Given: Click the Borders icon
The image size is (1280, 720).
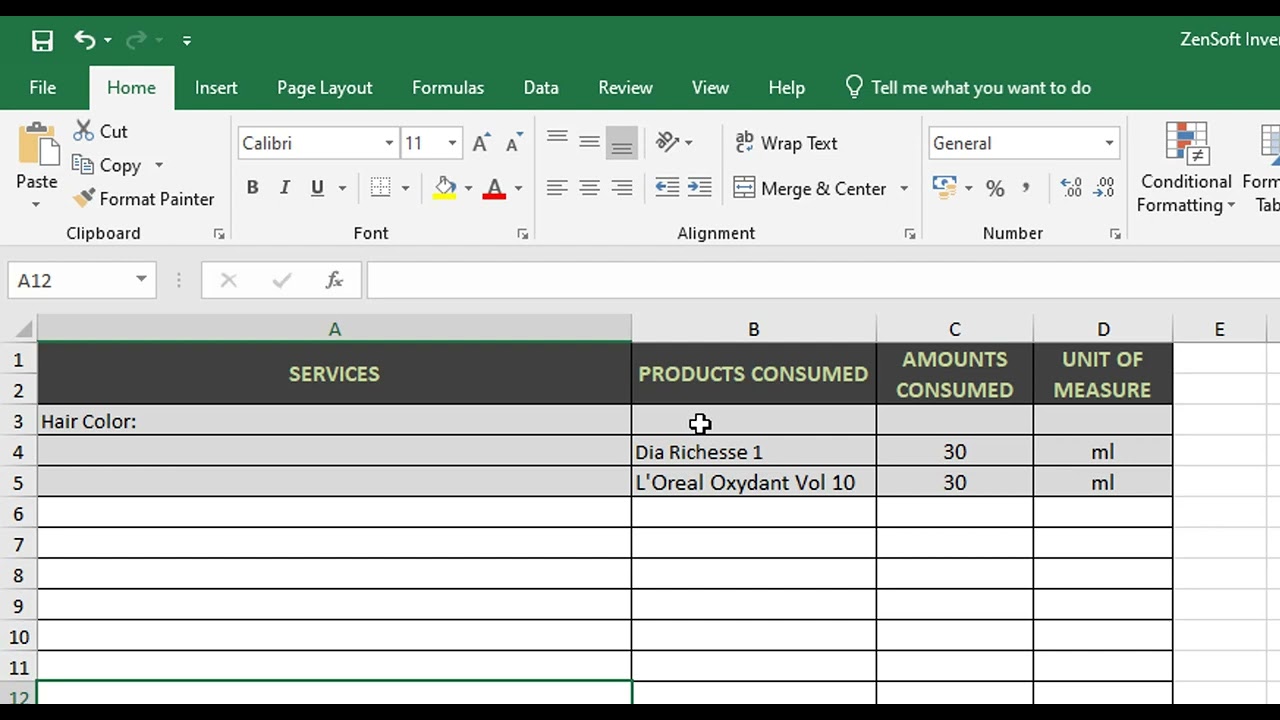Looking at the screenshot, I should 380,188.
